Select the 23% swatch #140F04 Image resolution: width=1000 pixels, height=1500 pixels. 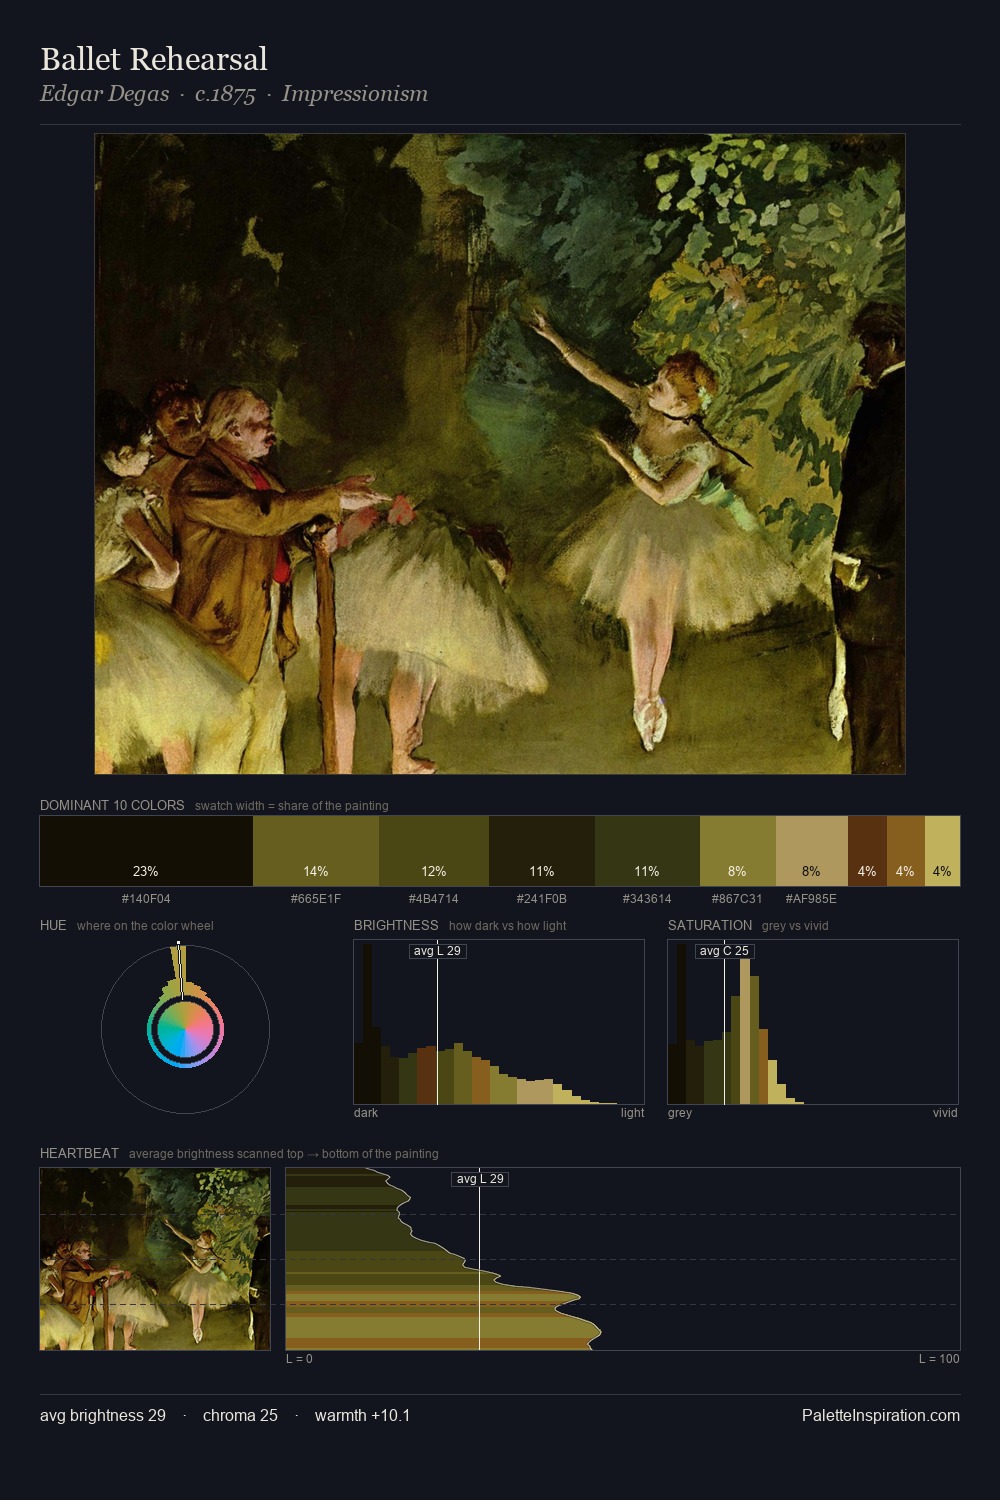click(x=146, y=851)
